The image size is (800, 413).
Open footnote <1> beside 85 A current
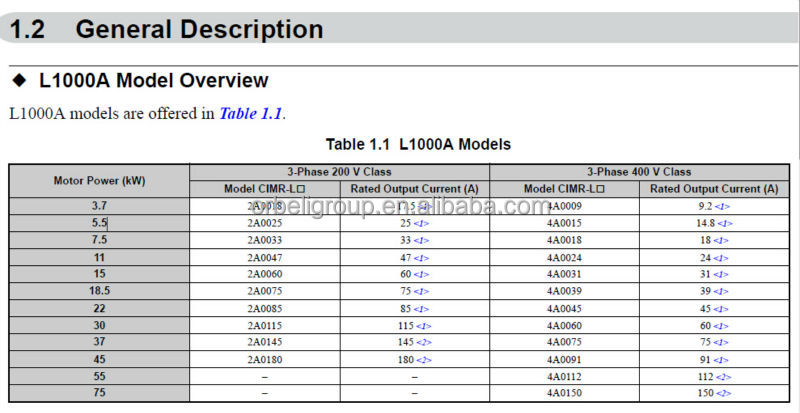tap(421, 309)
